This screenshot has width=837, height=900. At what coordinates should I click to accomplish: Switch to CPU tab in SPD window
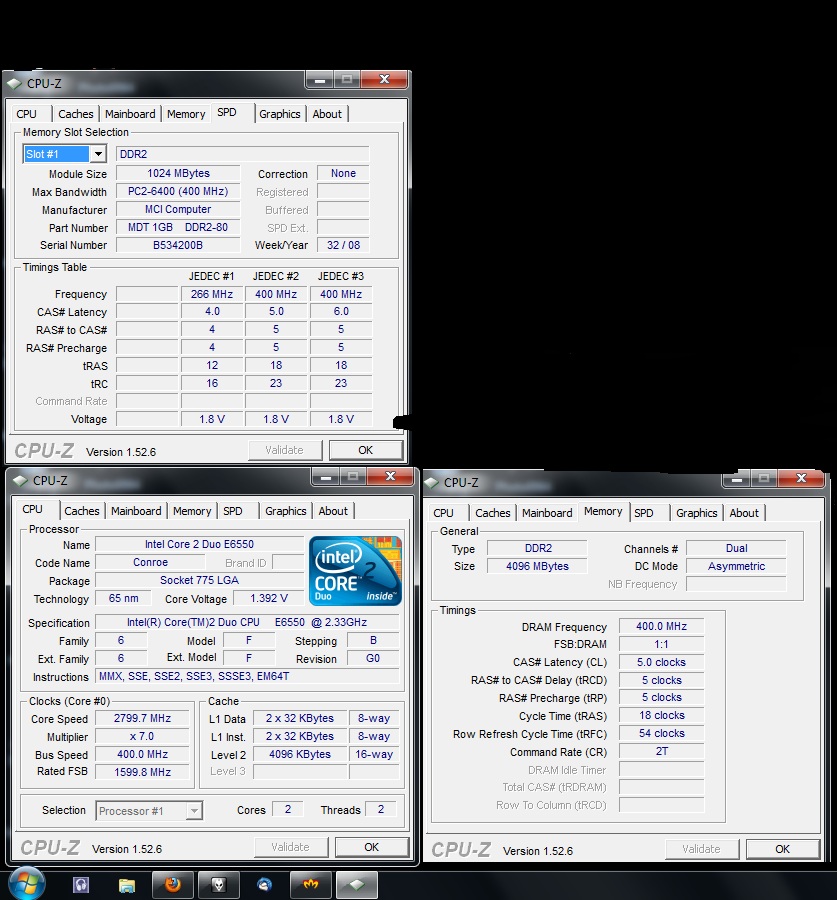[26, 114]
